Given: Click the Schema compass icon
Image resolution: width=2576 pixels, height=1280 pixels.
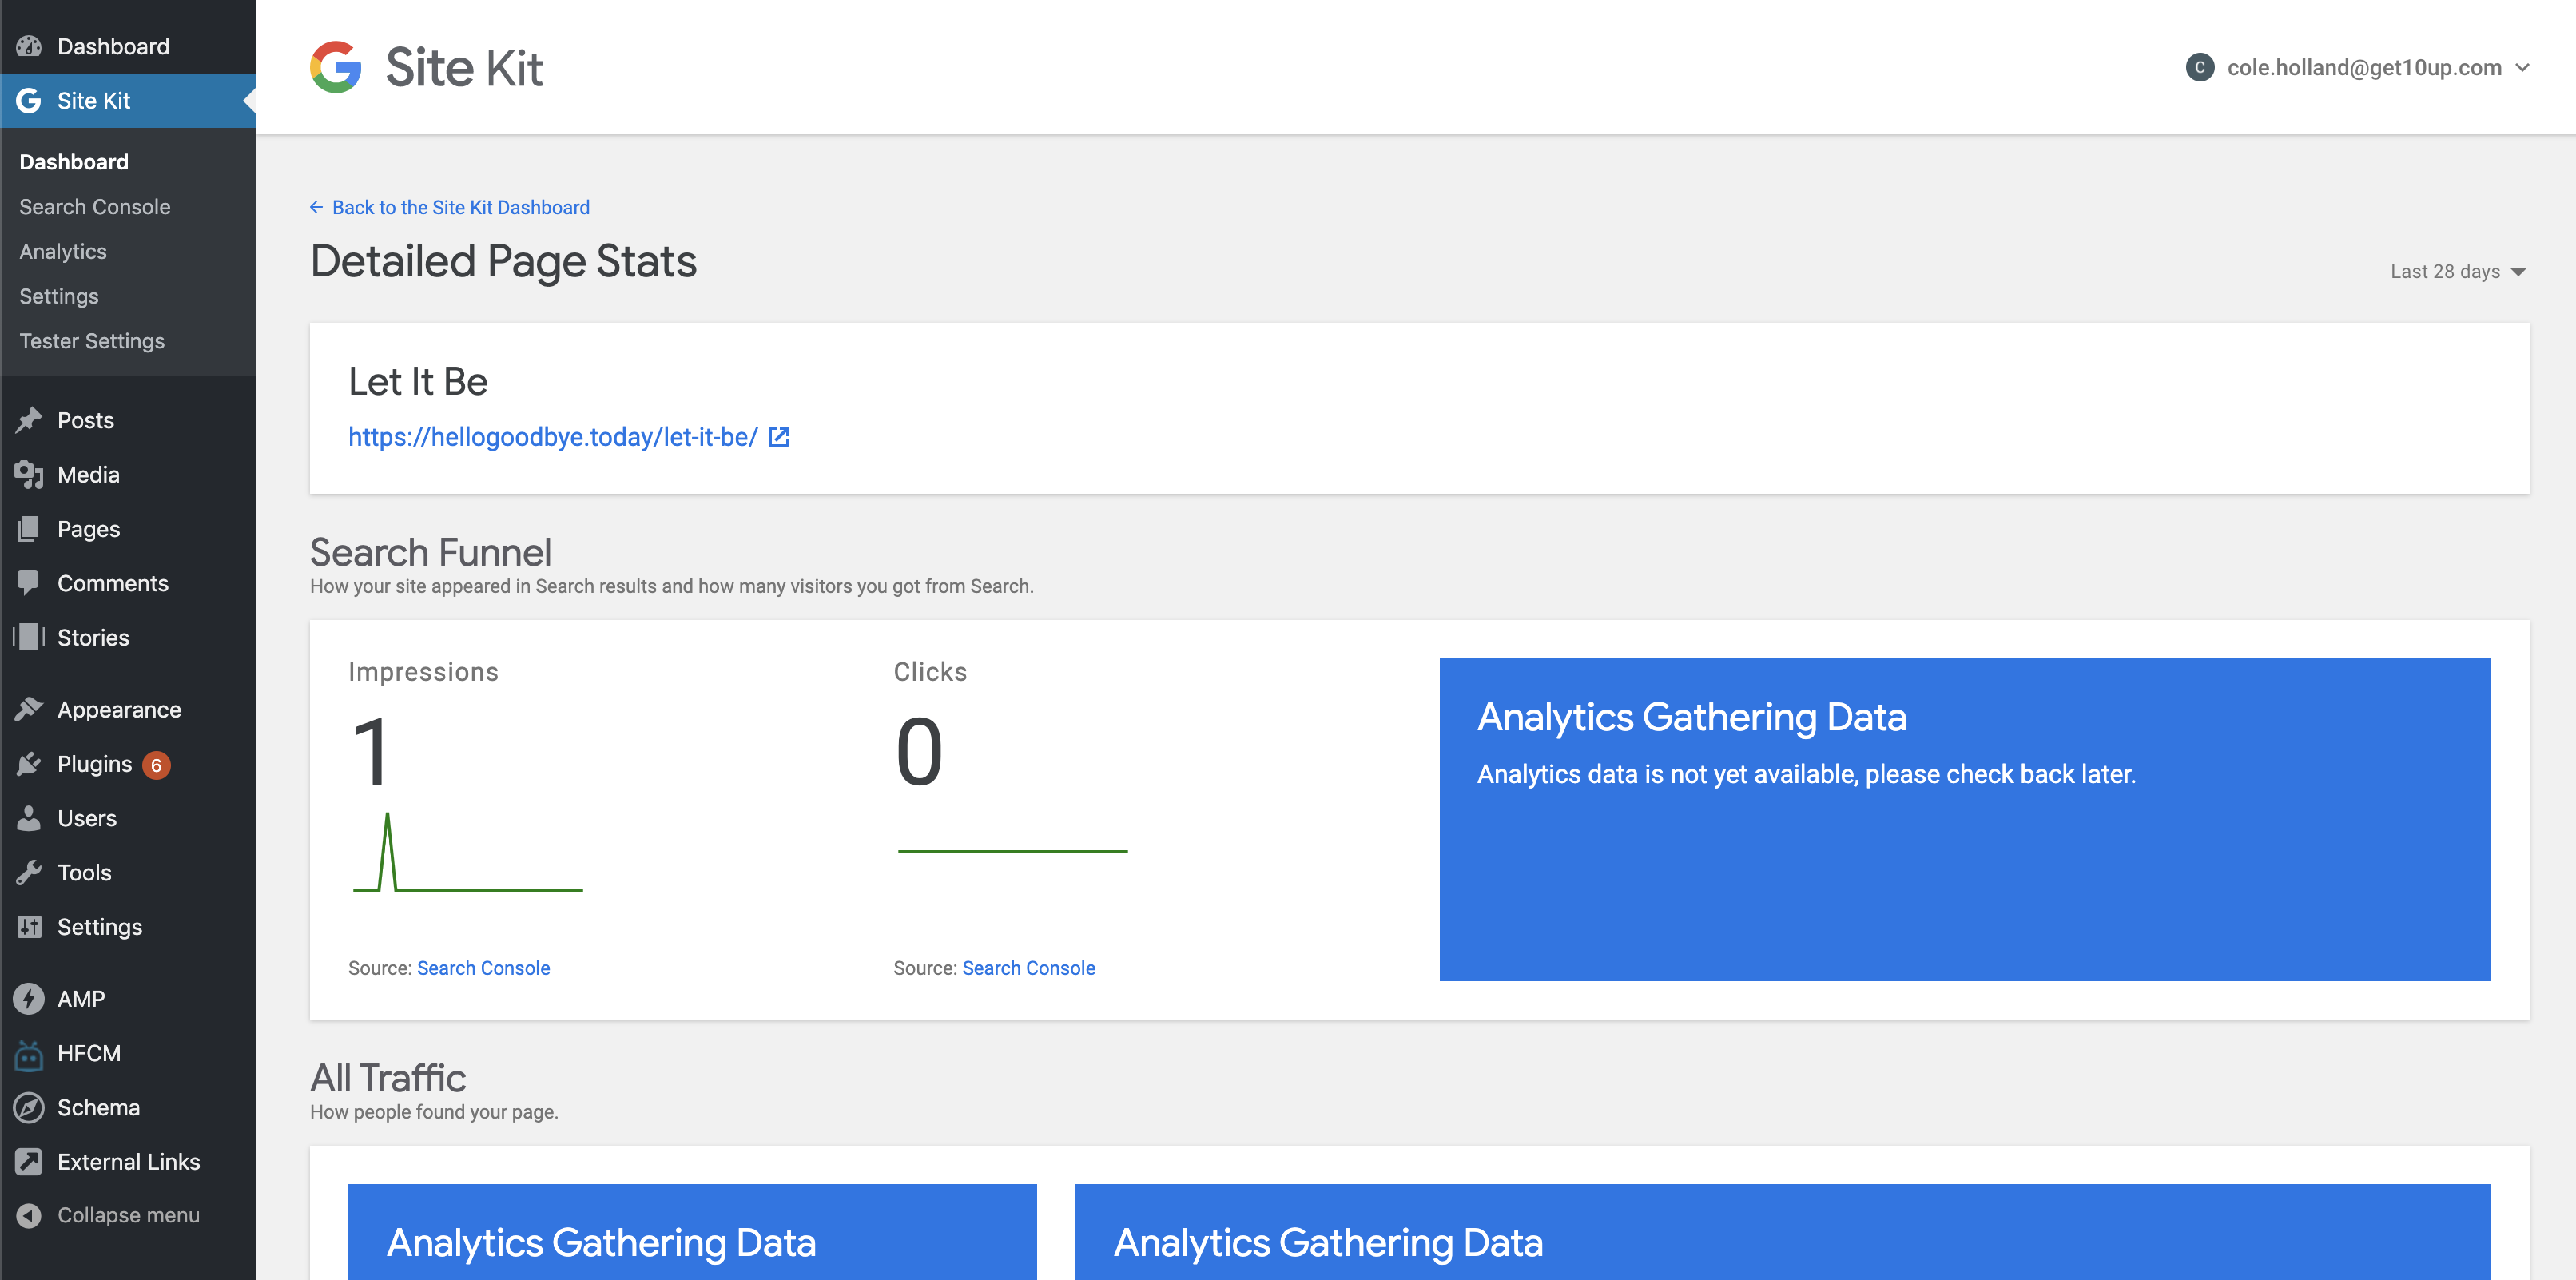Looking at the screenshot, I should [29, 1108].
